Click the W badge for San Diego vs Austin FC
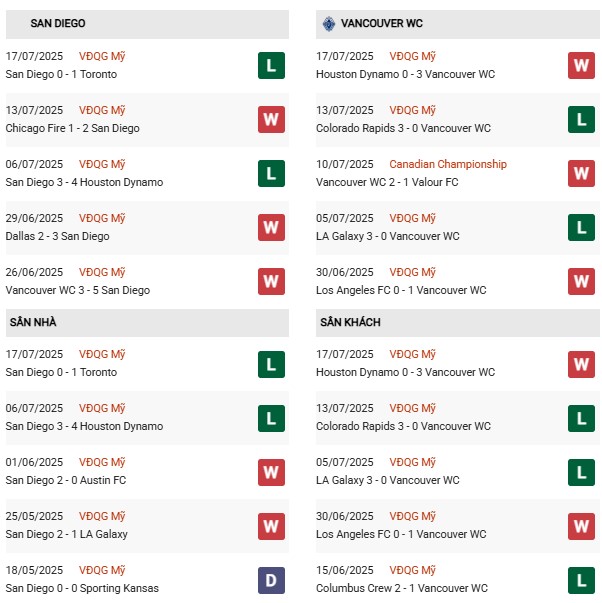 click(x=271, y=472)
